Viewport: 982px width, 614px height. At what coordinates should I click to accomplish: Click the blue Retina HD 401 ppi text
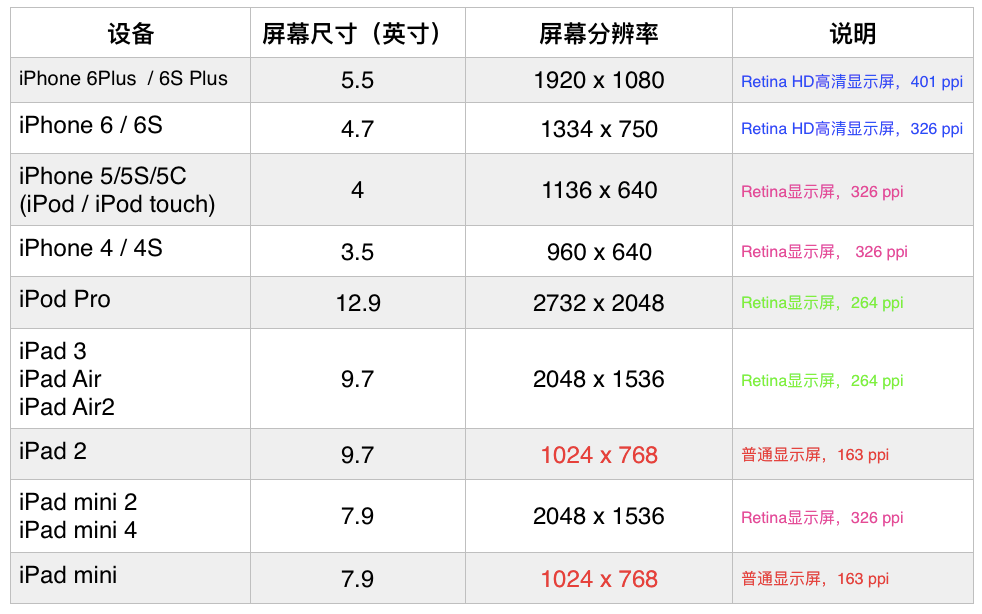coord(851,82)
